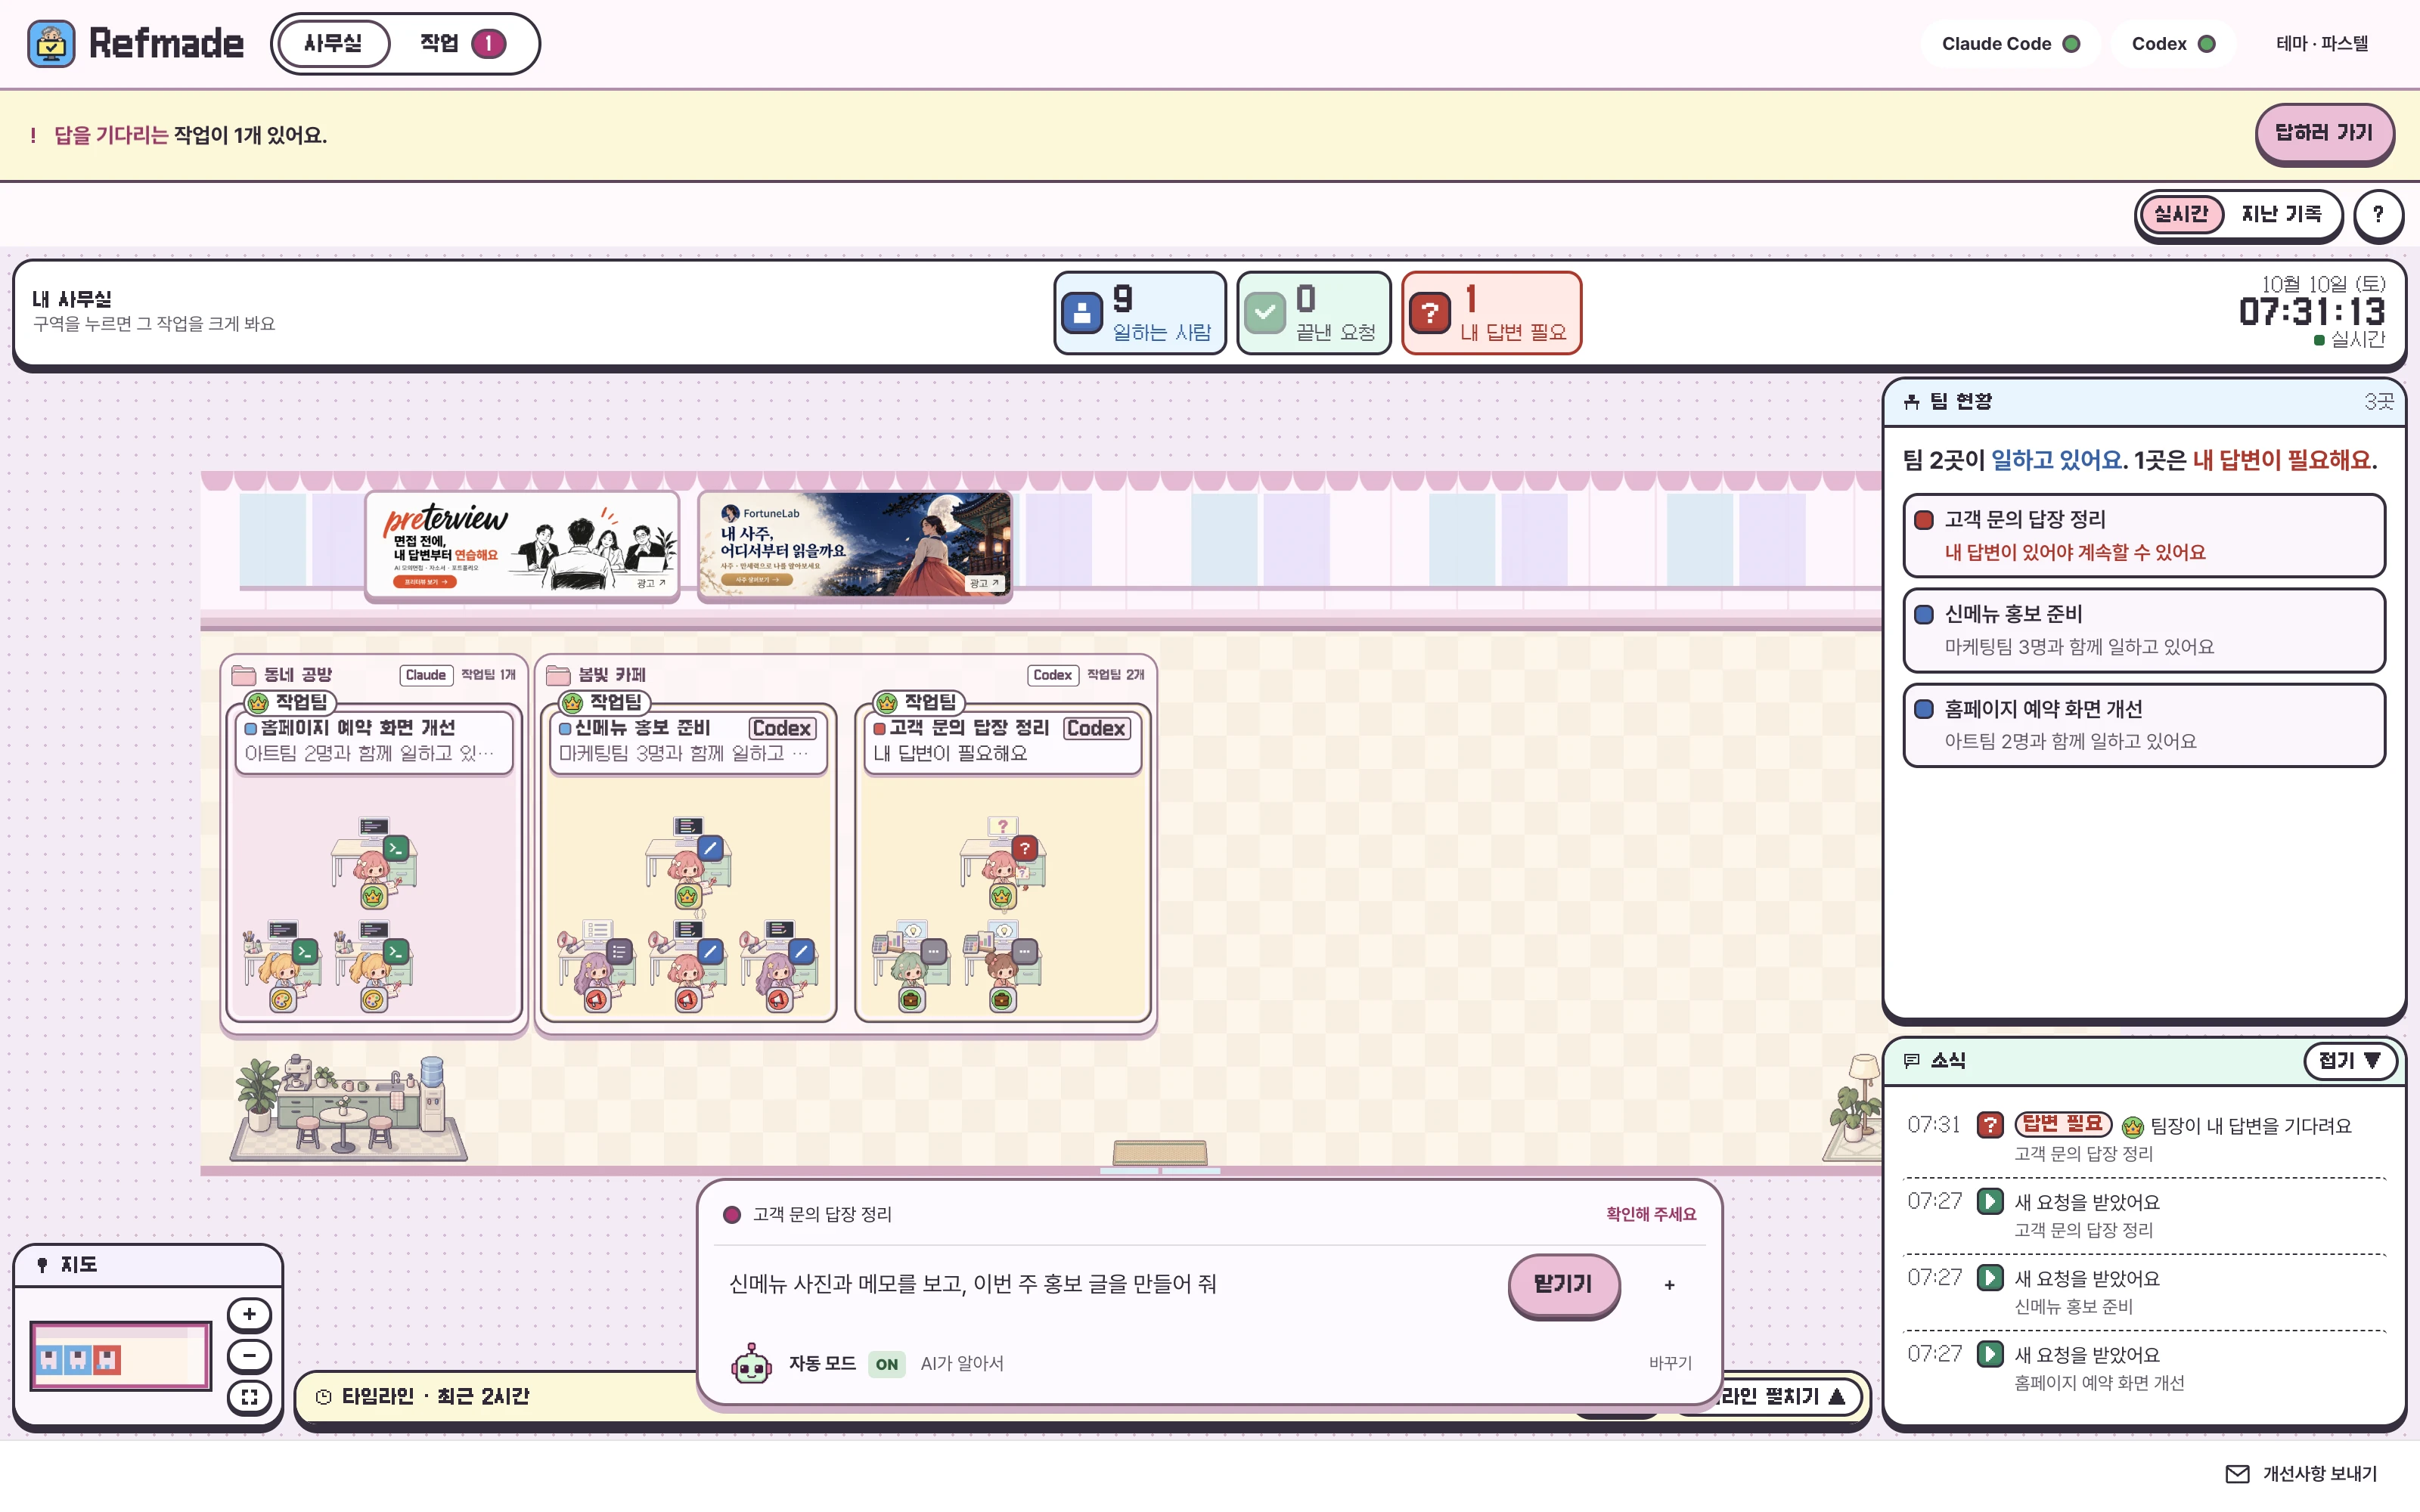Click the envelope icon for 개선사항 보내기
The height and width of the screenshot is (1512, 2420).
click(x=2237, y=1473)
